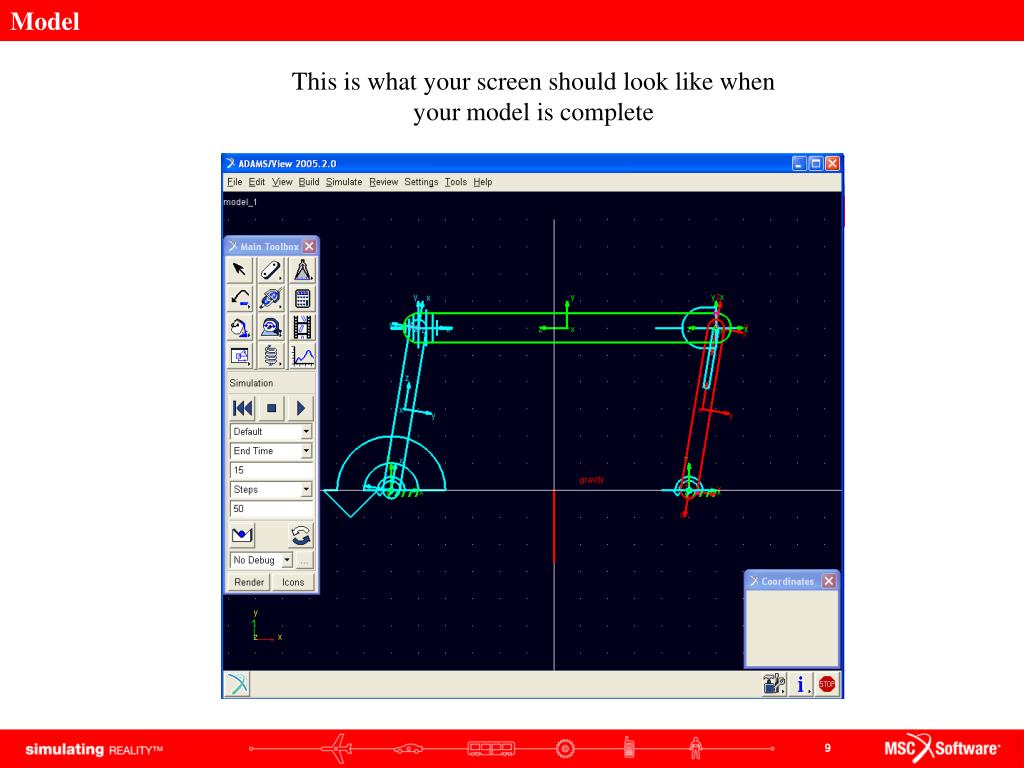Viewport: 1024px width, 768px height.
Task: Open the Settings menu
Action: (421, 182)
